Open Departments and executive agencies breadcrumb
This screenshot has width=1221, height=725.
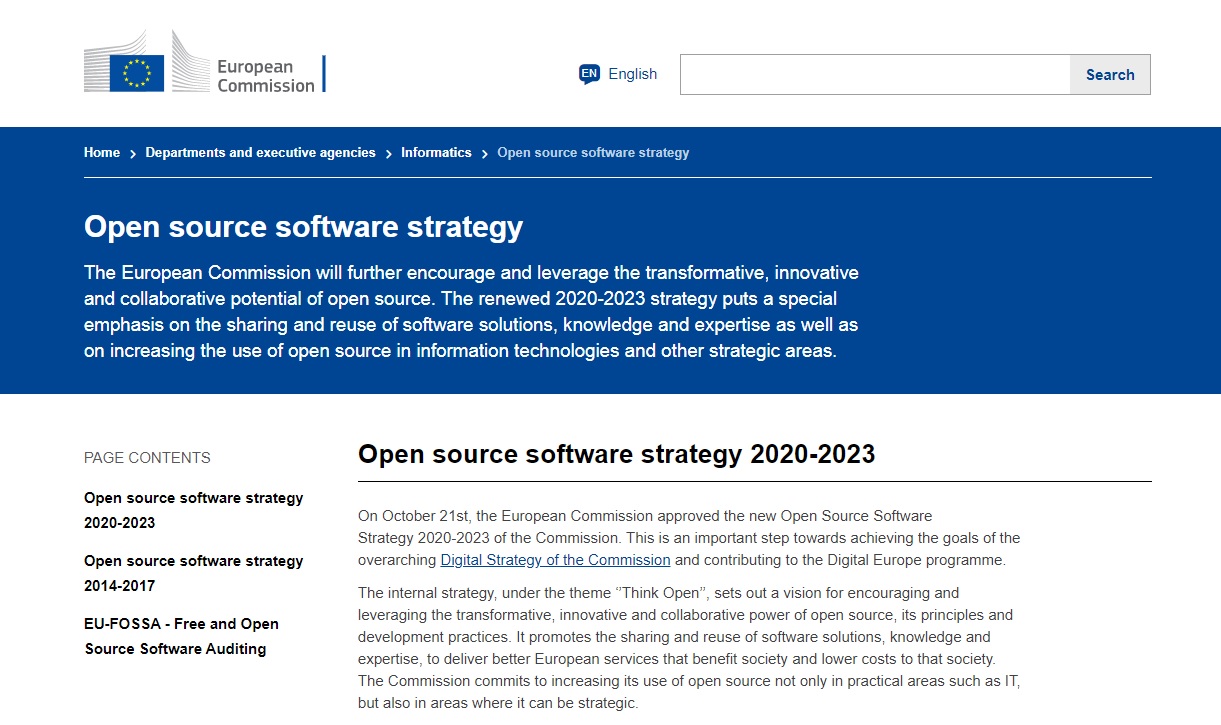tap(260, 153)
